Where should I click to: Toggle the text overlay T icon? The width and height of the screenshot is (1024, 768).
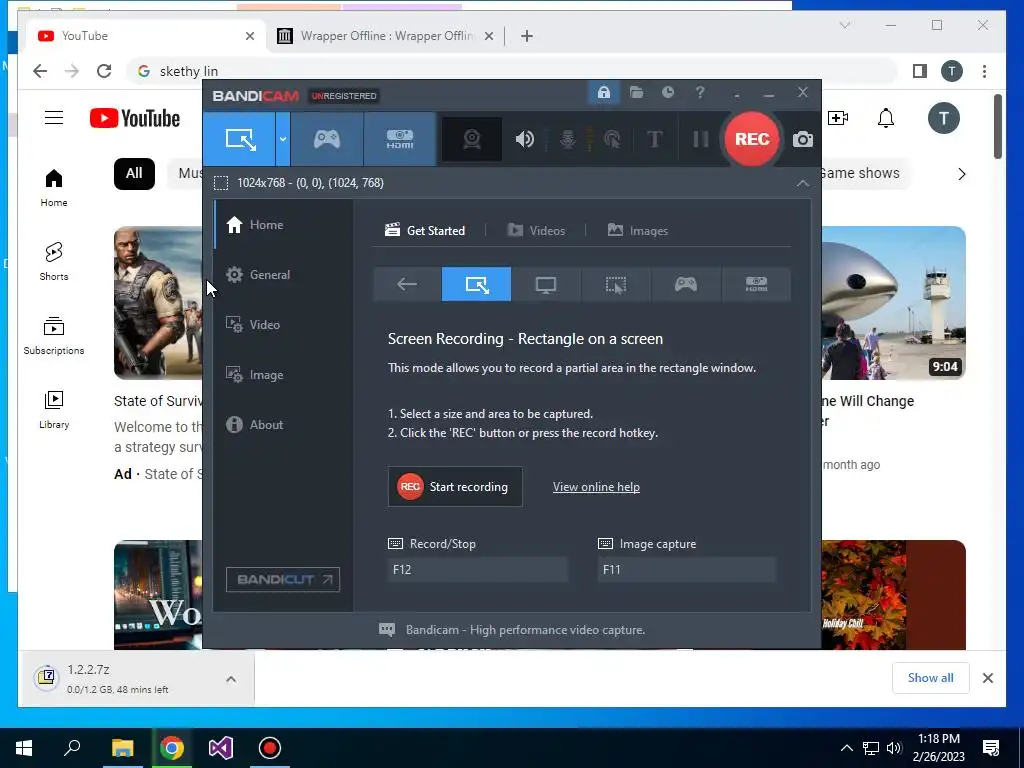click(x=654, y=139)
